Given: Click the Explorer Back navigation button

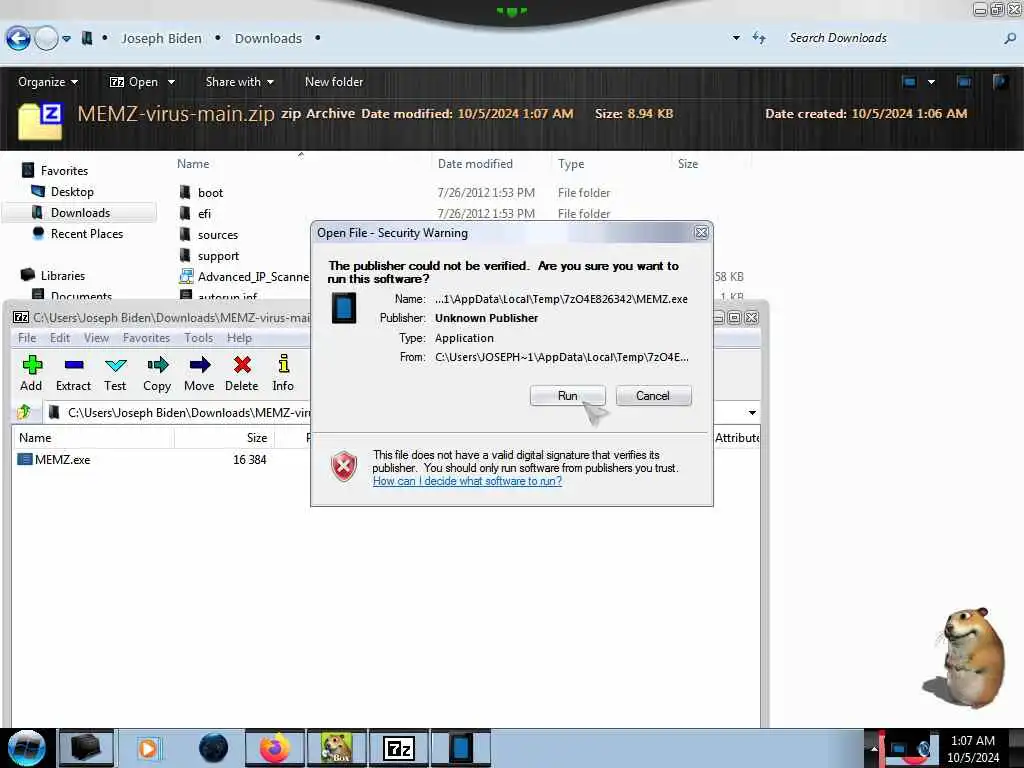Looking at the screenshot, I should click(x=18, y=39).
